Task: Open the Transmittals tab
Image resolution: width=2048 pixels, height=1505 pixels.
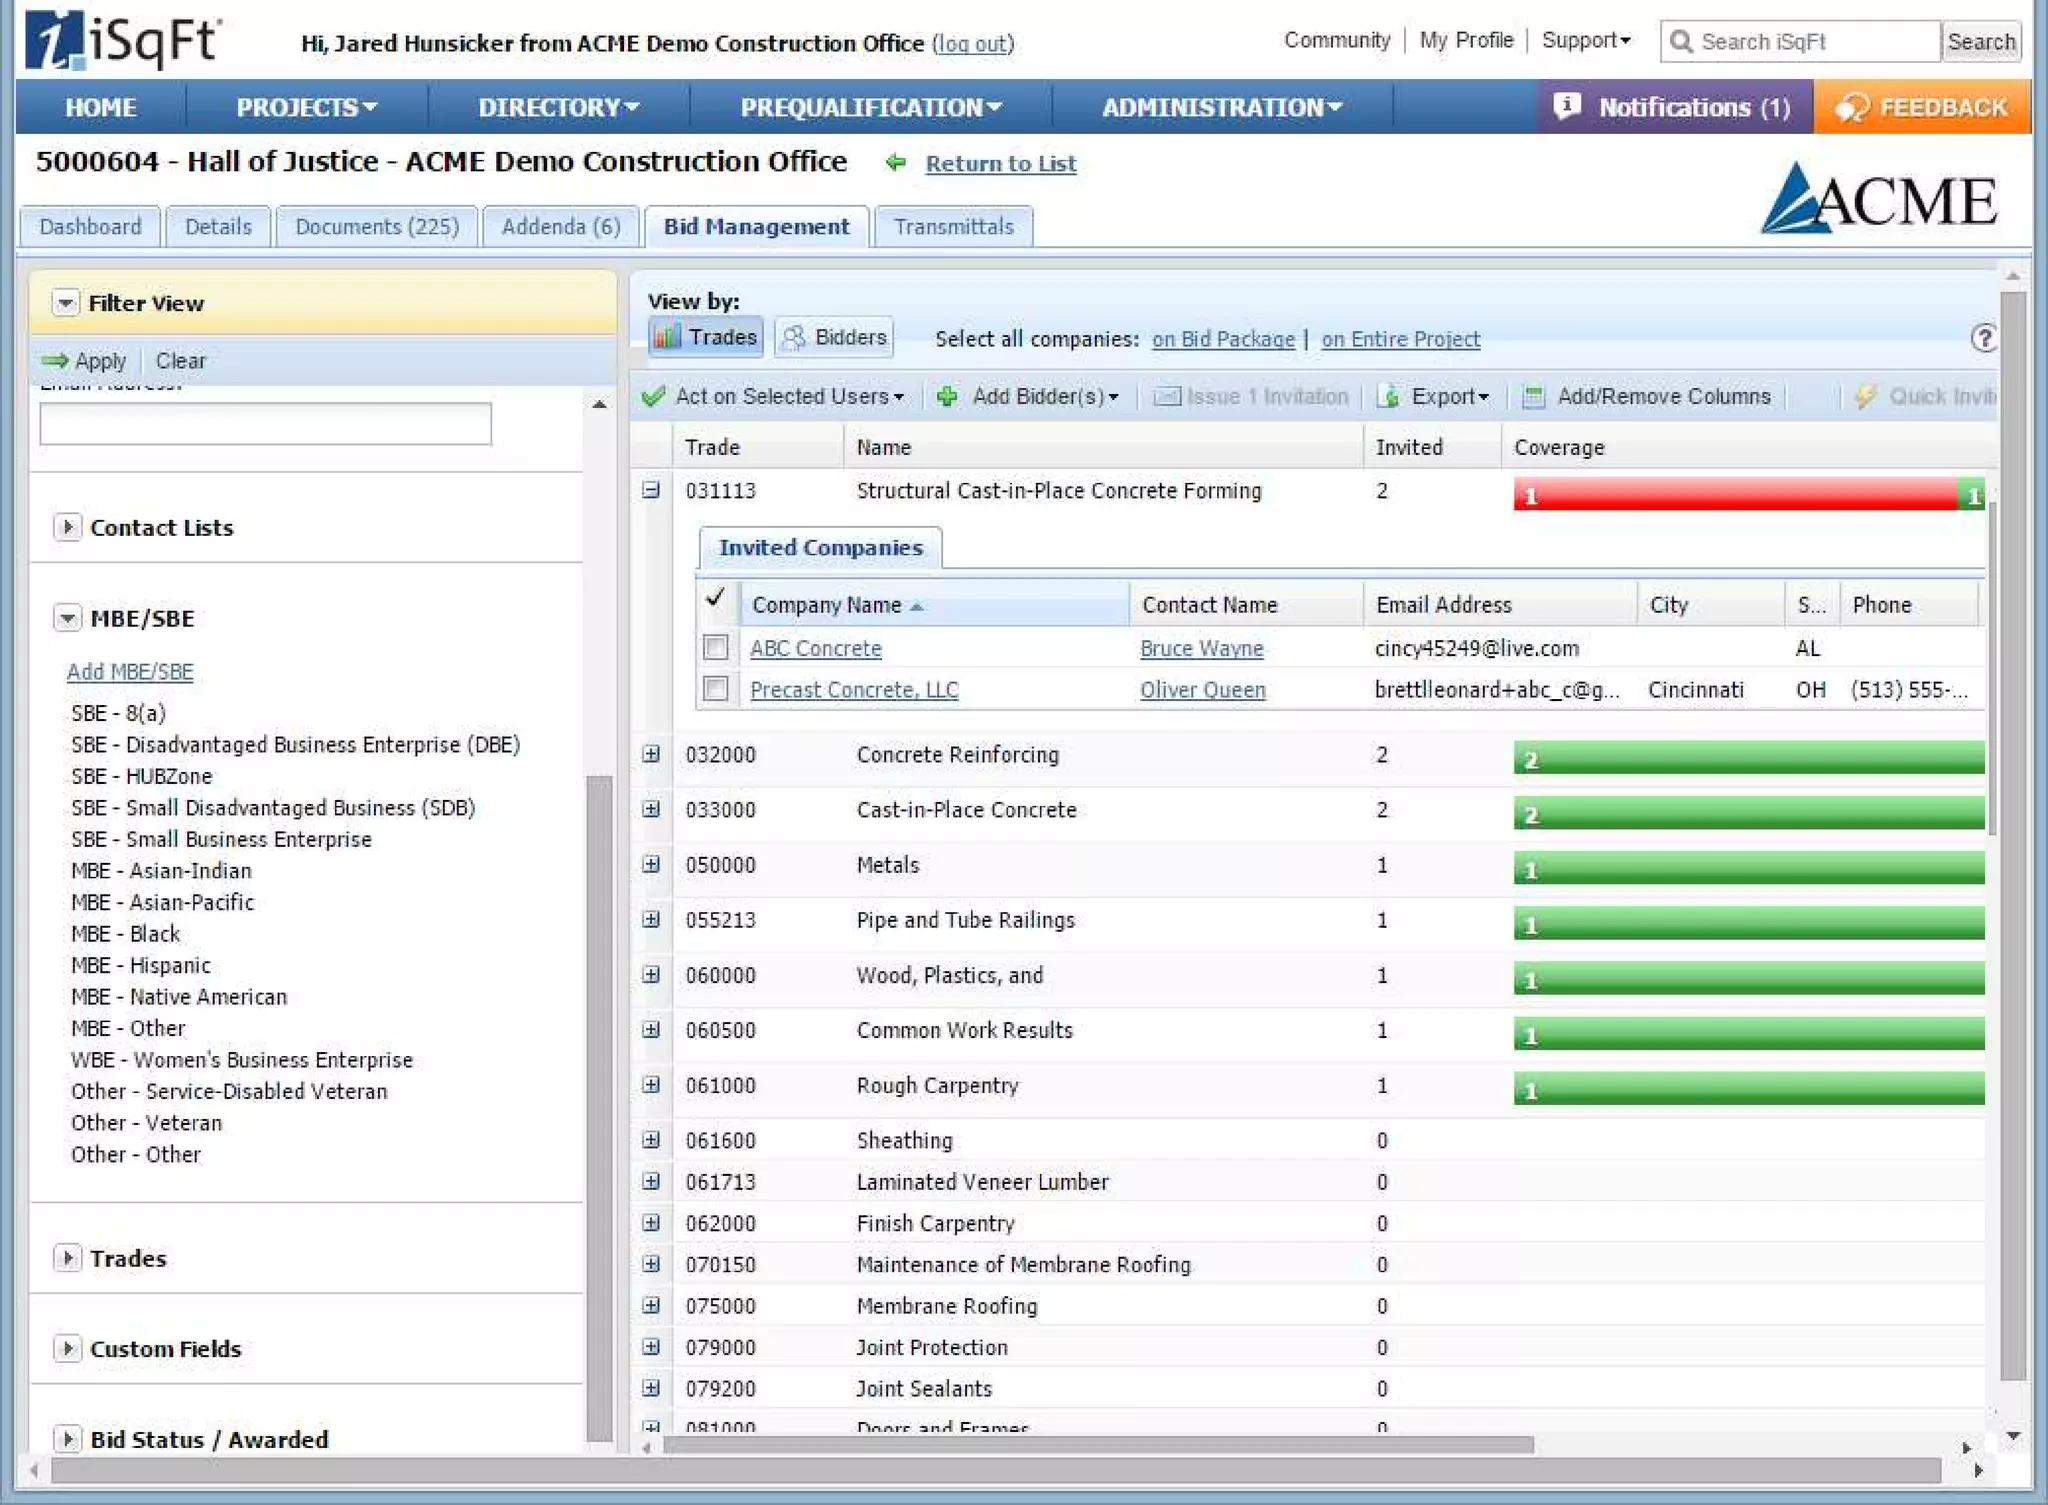Action: point(954,227)
